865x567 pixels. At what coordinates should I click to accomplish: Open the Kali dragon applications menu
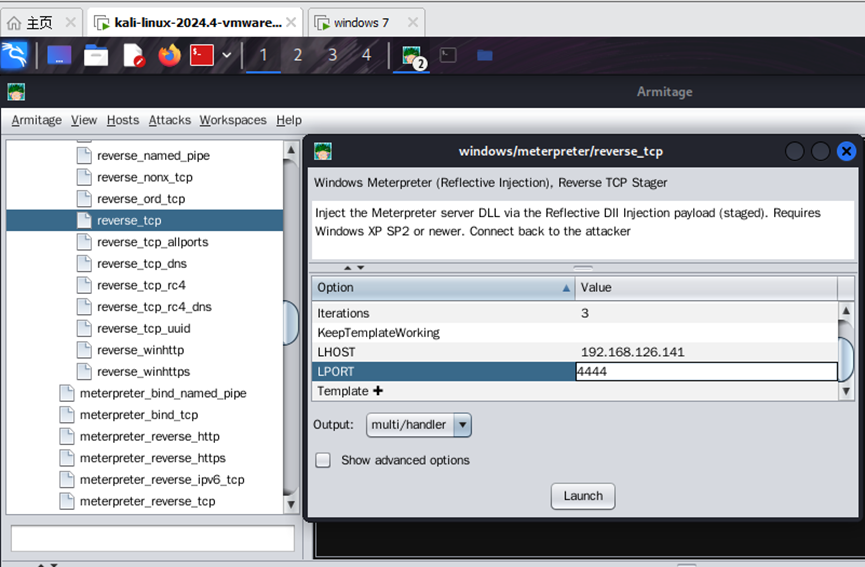click(14, 55)
